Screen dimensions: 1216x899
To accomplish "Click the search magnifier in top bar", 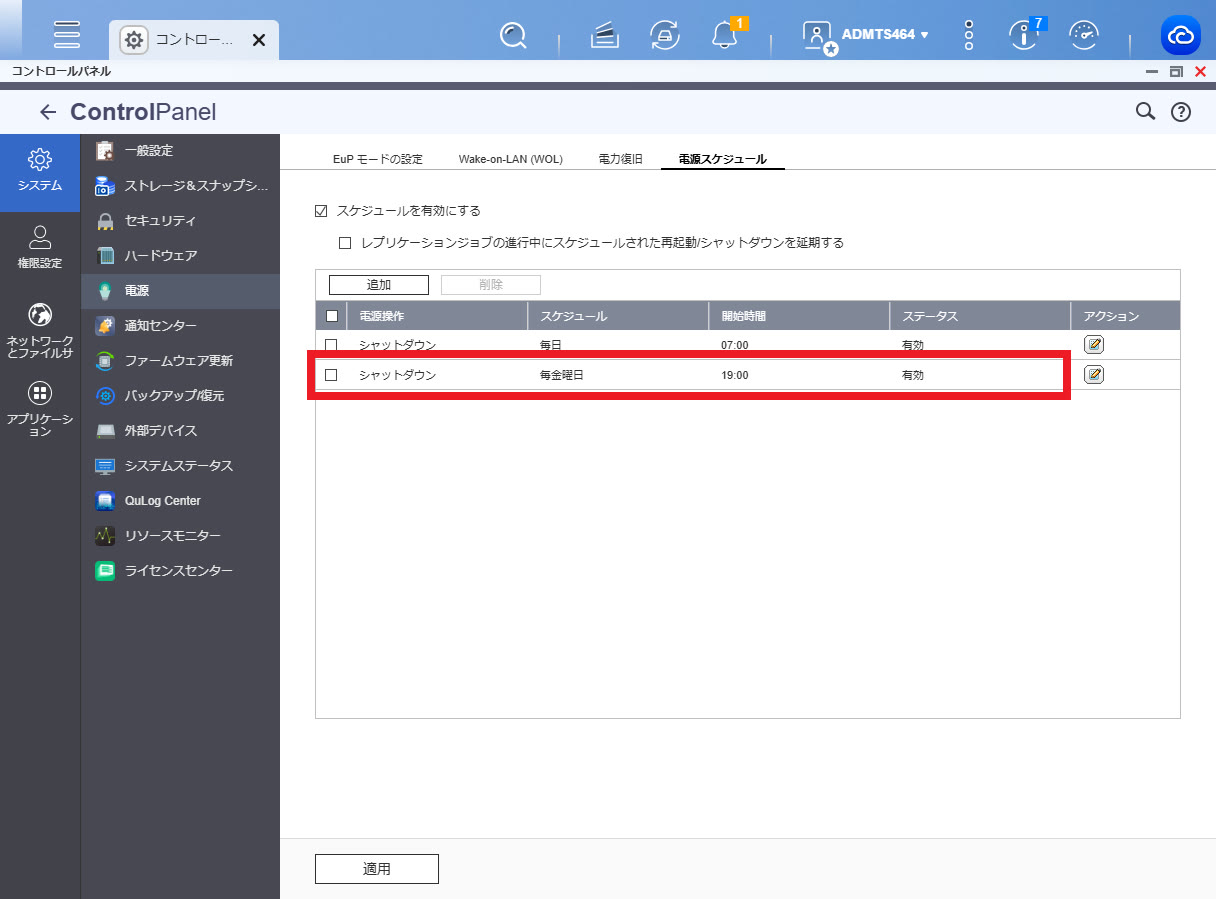I will coord(513,36).
